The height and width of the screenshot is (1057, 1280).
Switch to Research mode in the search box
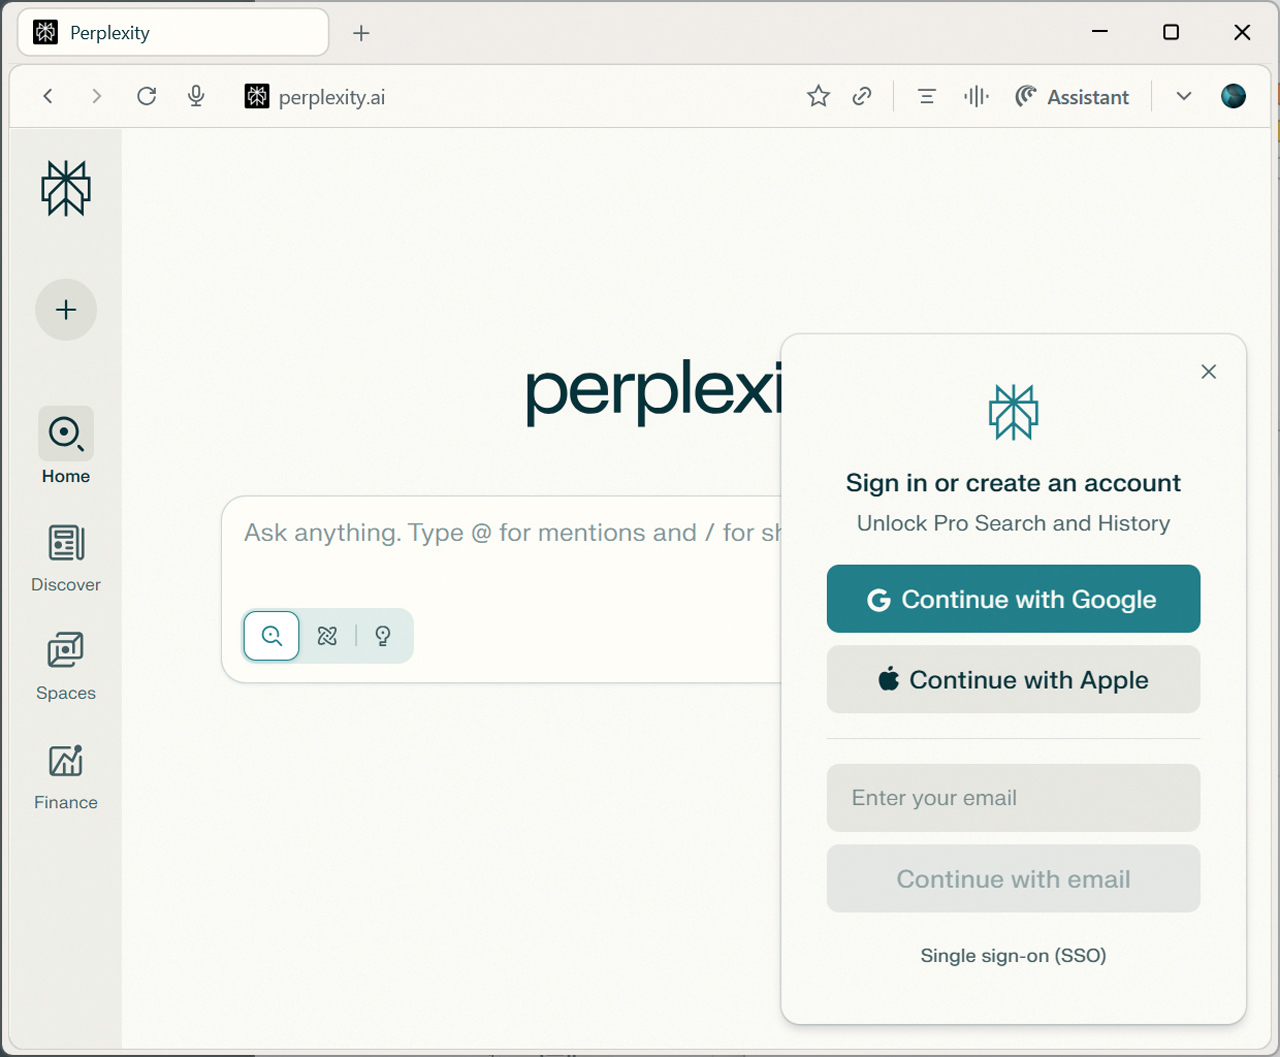(327, 636)
